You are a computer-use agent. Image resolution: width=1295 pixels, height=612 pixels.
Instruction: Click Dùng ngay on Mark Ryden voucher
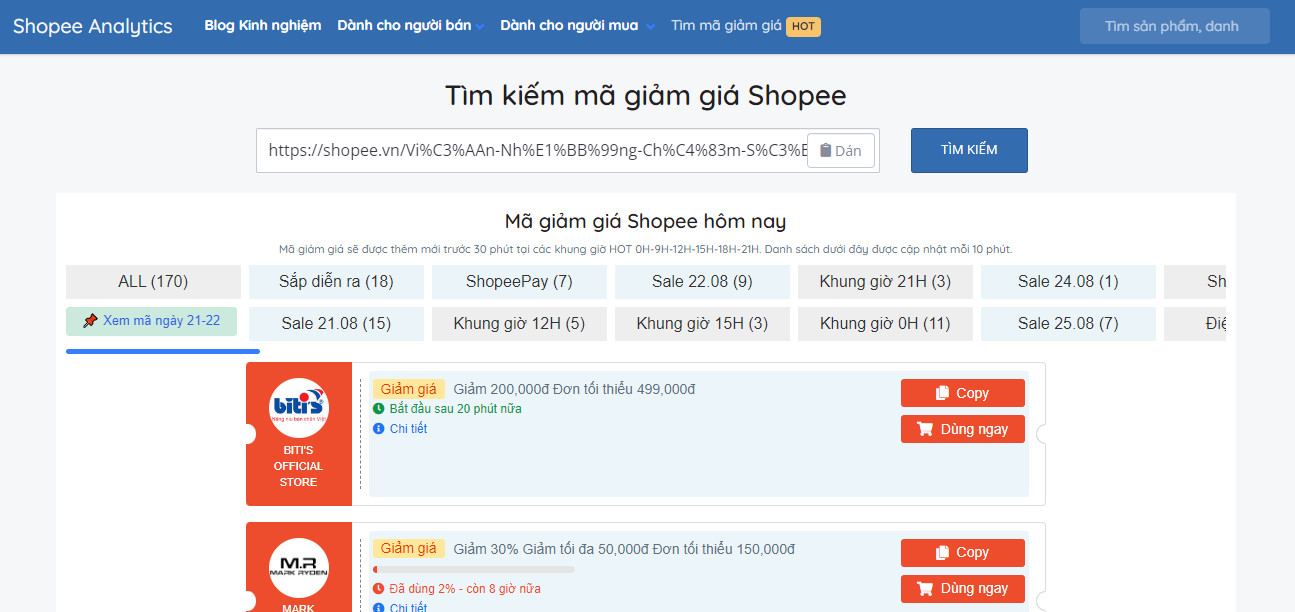click(962, 588)
